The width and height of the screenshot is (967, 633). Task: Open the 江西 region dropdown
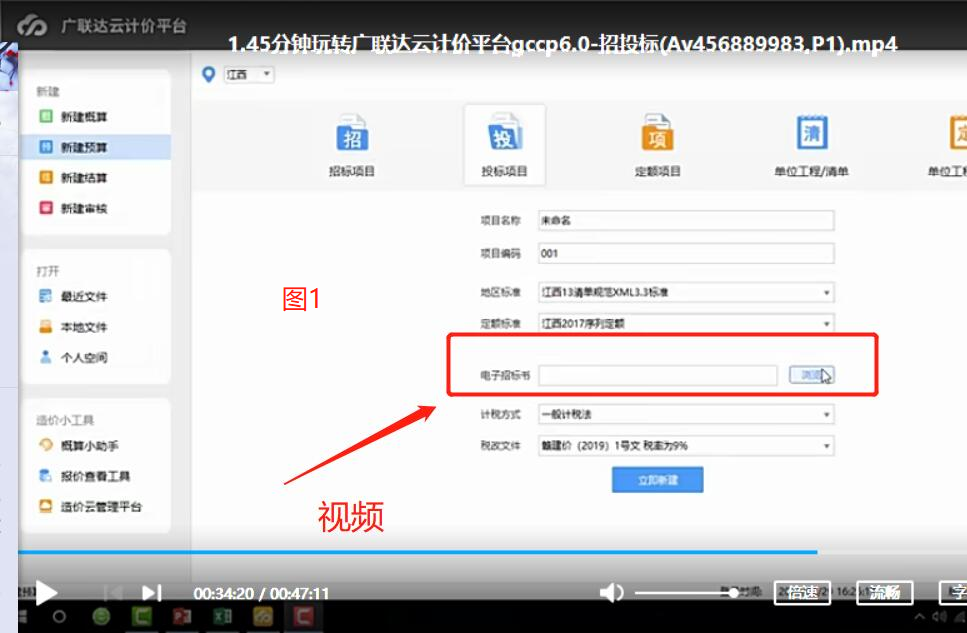click(x=249, y=75)
